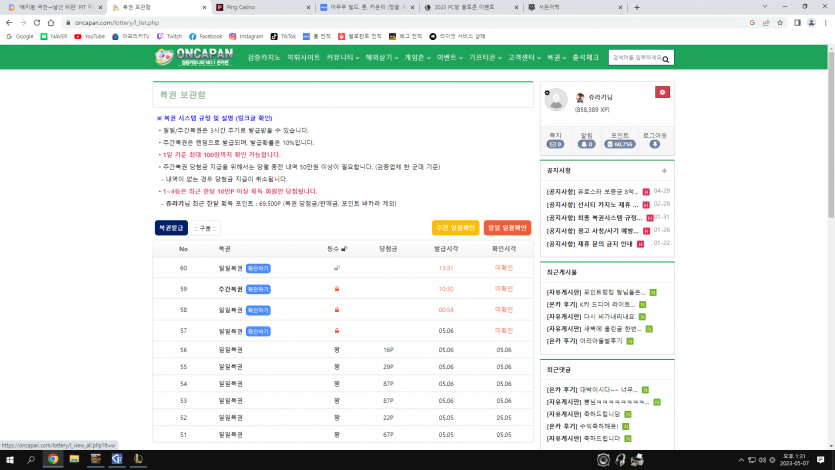
Task: Expand the 커뮤니티 dropdown menu
Action: 343,57
